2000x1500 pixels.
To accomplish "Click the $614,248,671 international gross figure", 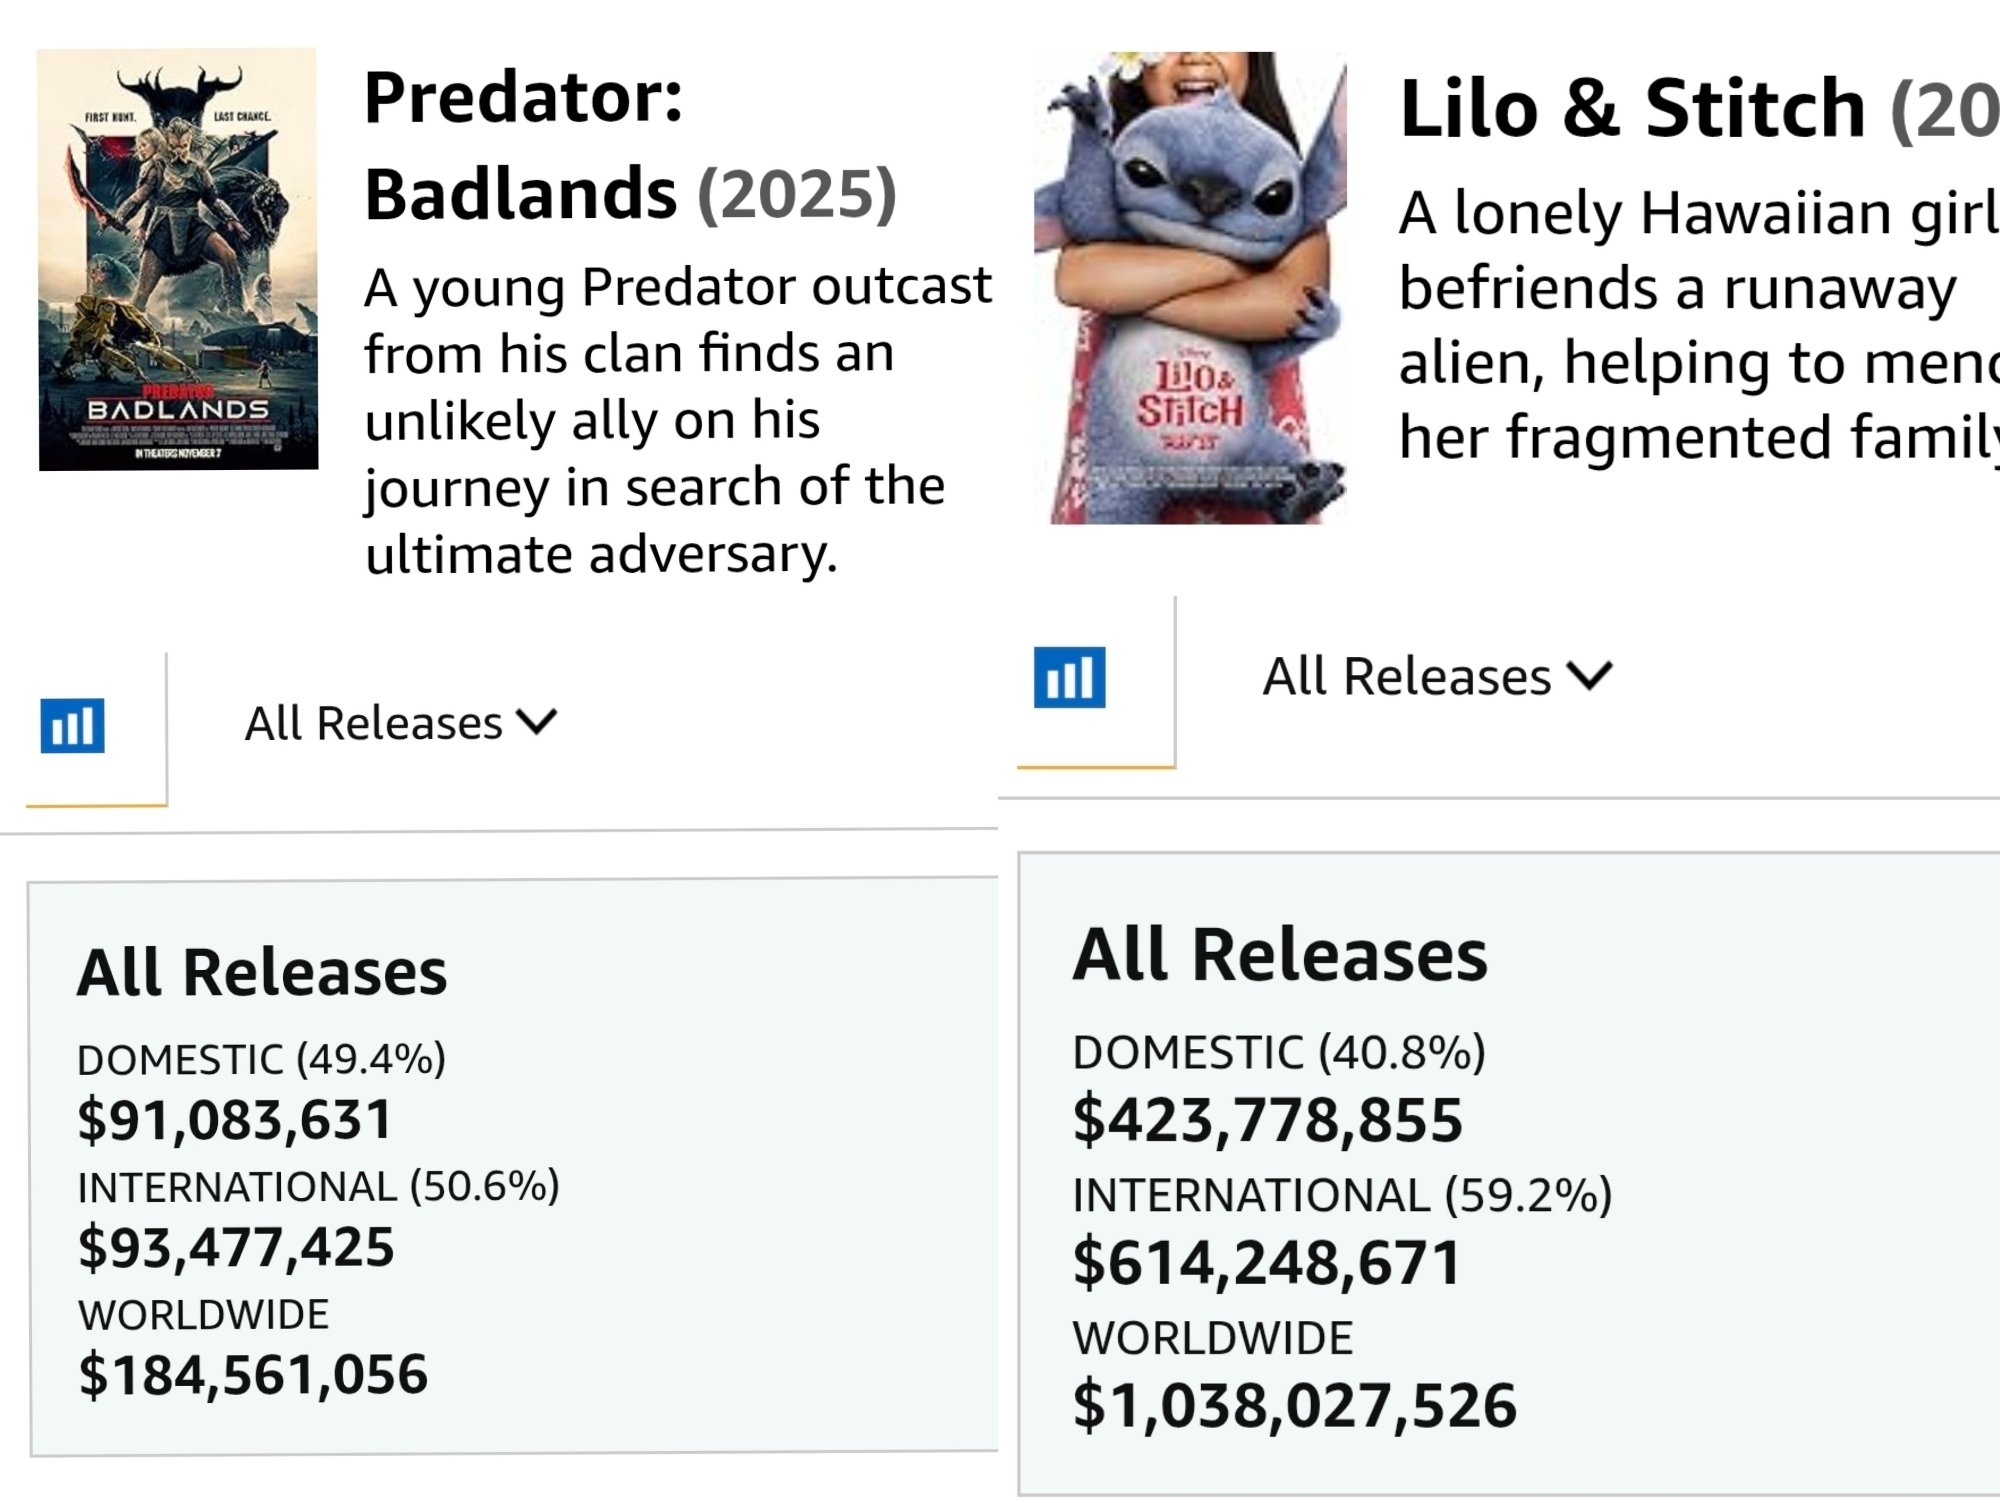I will (x=1266, y=1262).
